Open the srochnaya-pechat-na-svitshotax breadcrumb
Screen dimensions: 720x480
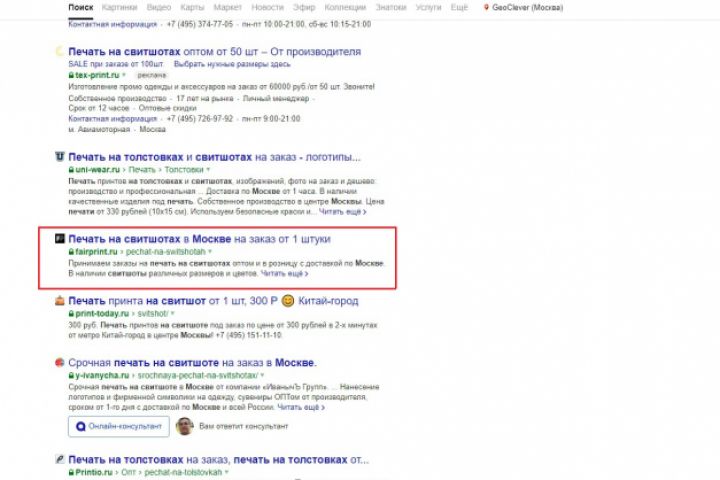click(x=198, y=376)
